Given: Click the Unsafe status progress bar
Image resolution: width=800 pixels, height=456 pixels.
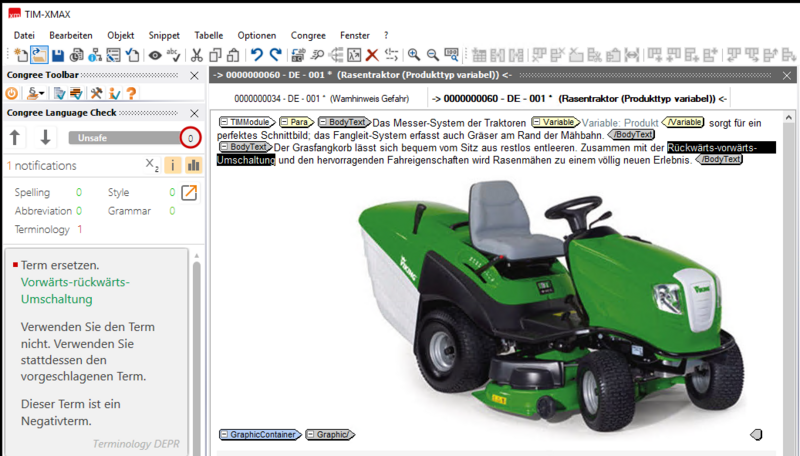Looking at the screenshot, I should [x=125, y=138].
